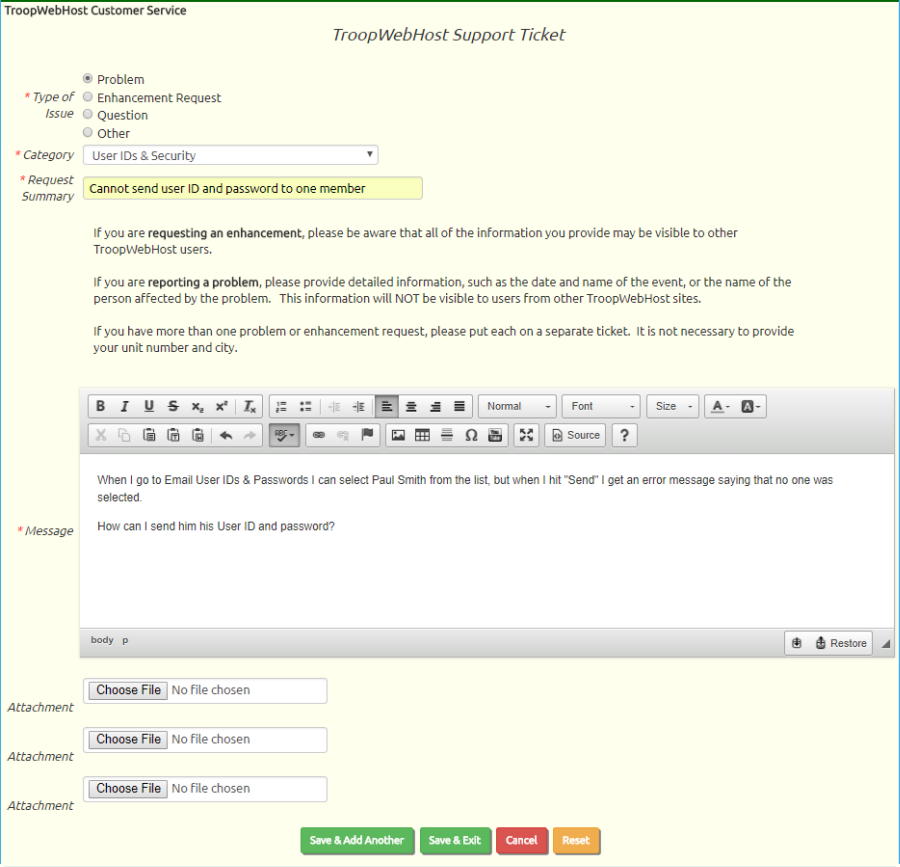Increase the paragraph indent
The height and width of the screenshot is (867, 900).
click(358, 406)
